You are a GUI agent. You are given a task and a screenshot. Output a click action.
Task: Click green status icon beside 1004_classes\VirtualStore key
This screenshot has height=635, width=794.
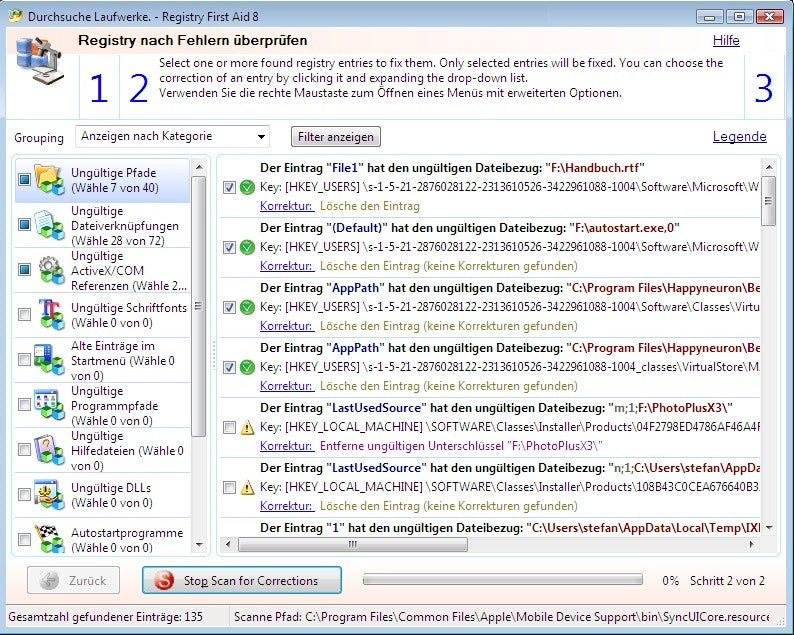tap(247, 367)
